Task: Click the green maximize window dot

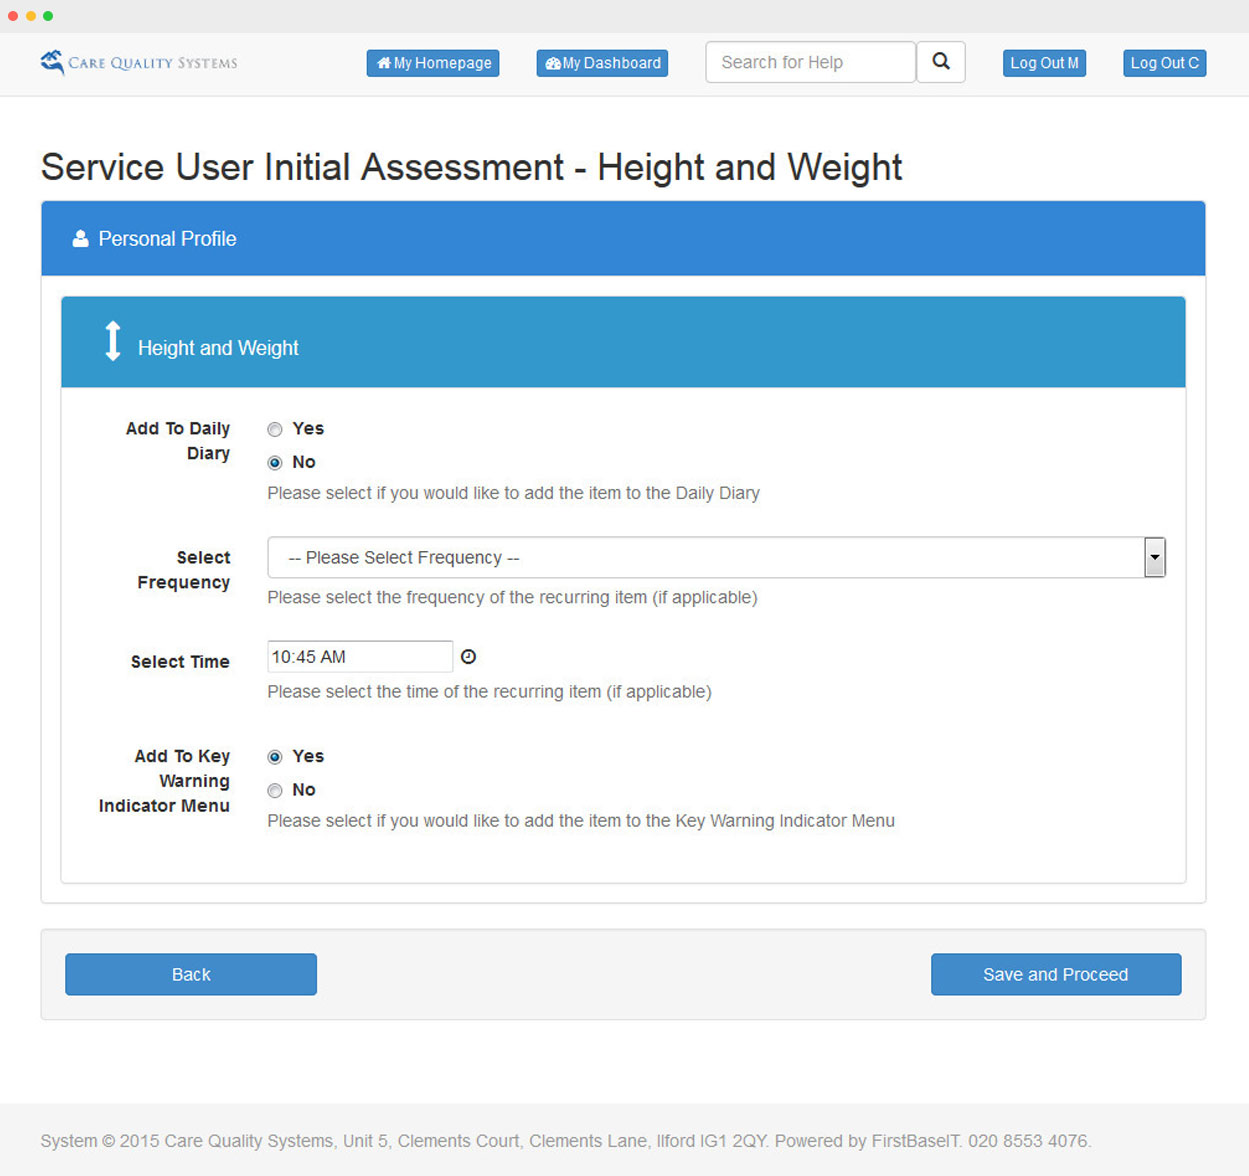Action: pyautogui.click(x=48, y=16)
